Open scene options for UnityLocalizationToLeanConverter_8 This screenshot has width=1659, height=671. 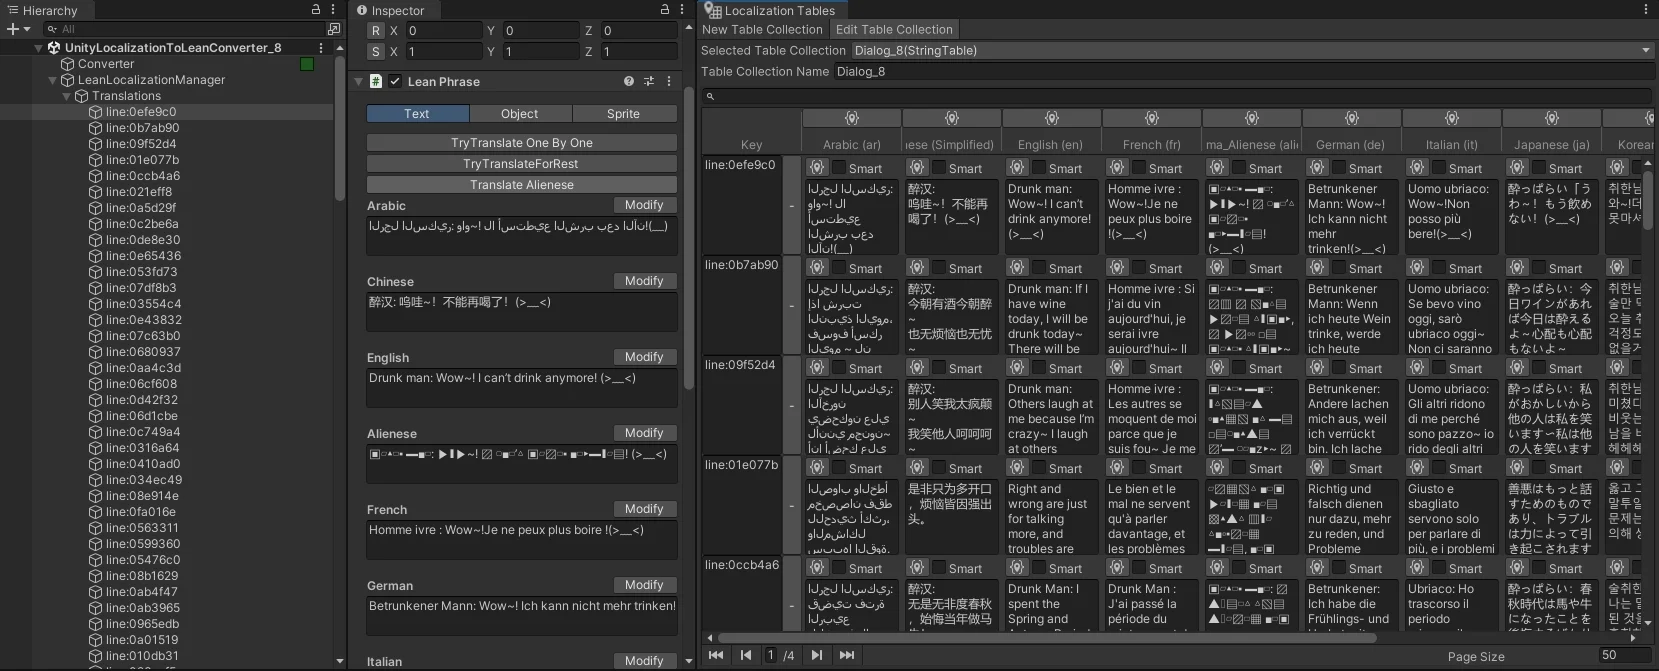[x=321, y=47]
